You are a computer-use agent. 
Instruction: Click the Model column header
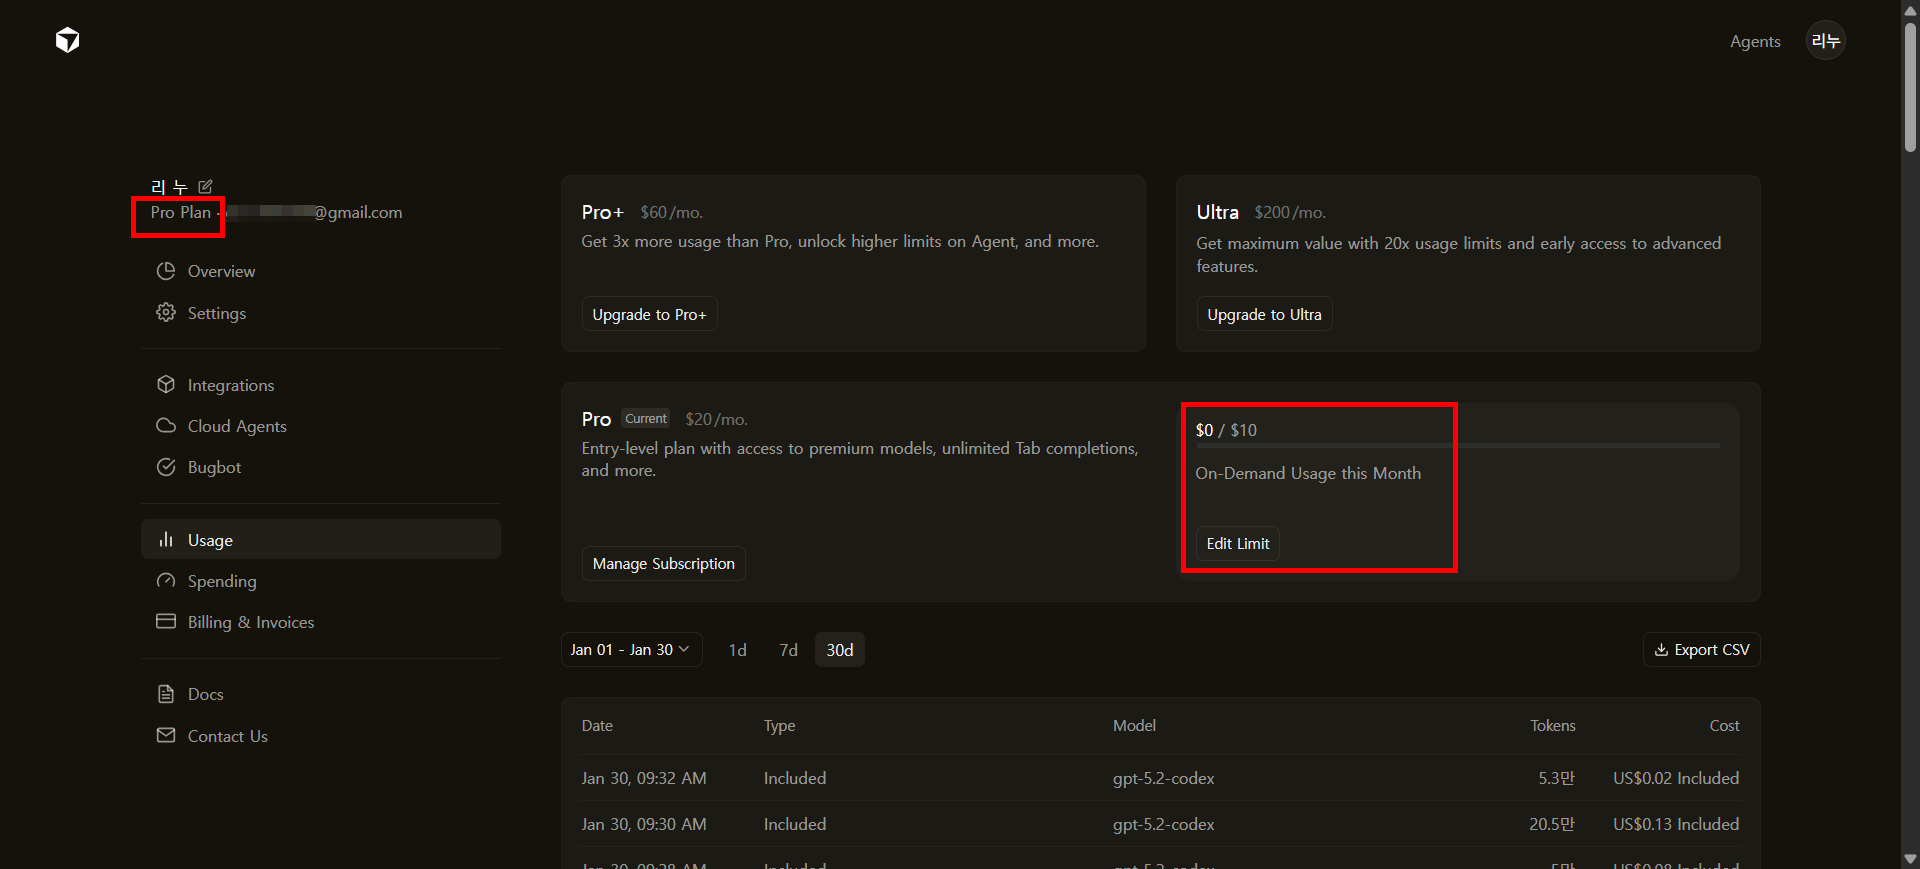coord(1134,726)
